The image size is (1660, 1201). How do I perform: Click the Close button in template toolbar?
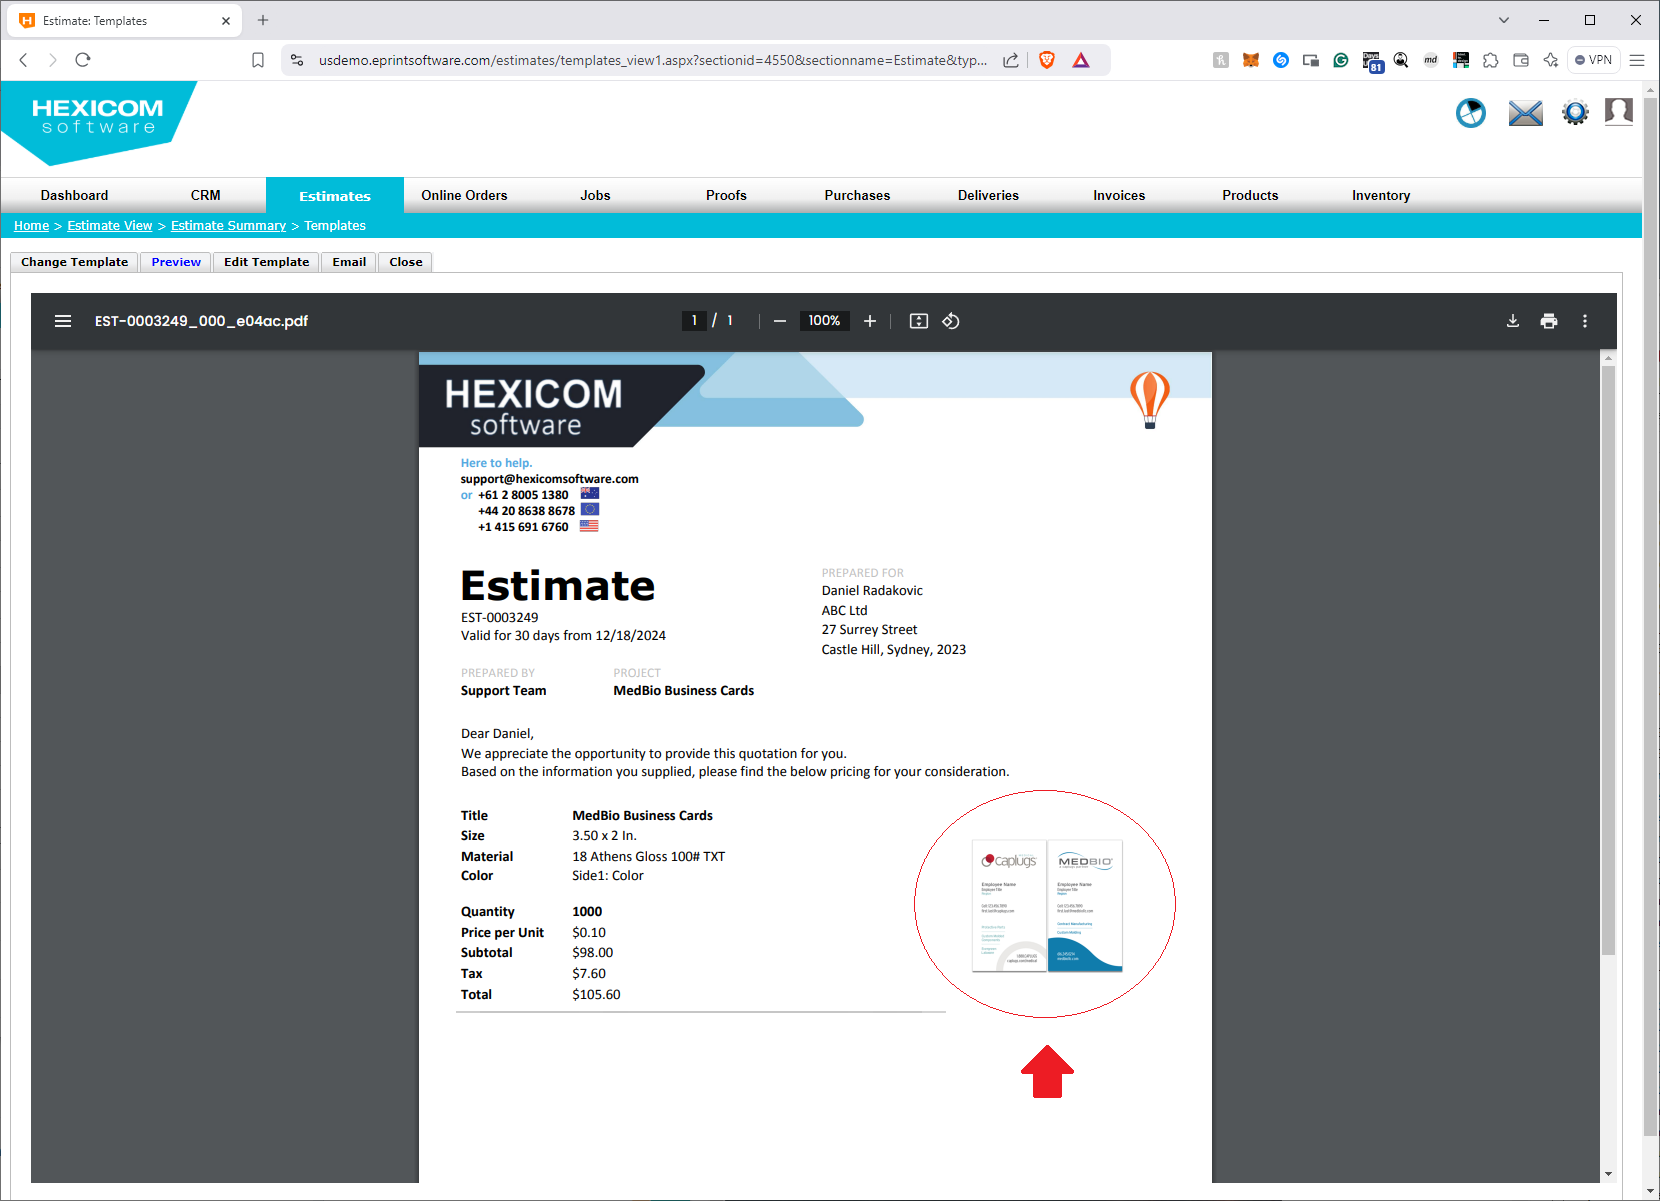[x=406, y=262]
